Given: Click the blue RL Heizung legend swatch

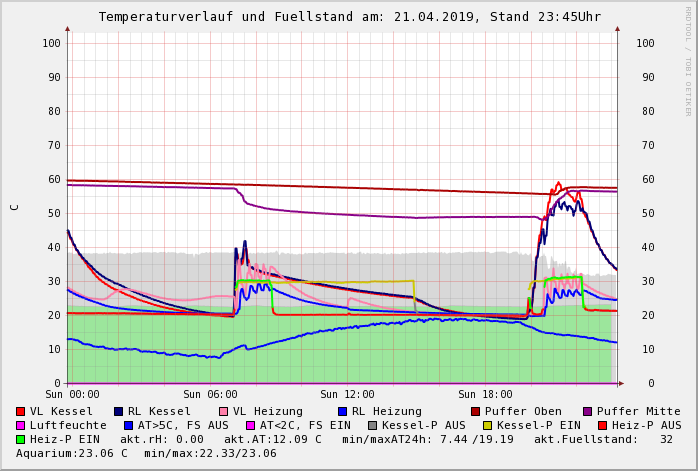Looking at the screenshot, I should 342,411.
